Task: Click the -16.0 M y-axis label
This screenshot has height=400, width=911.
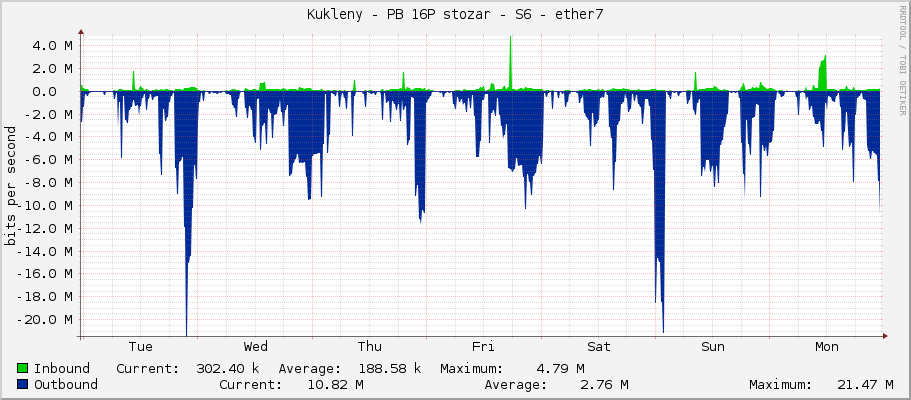Action: pyautogui.click(x=44, y=274)
